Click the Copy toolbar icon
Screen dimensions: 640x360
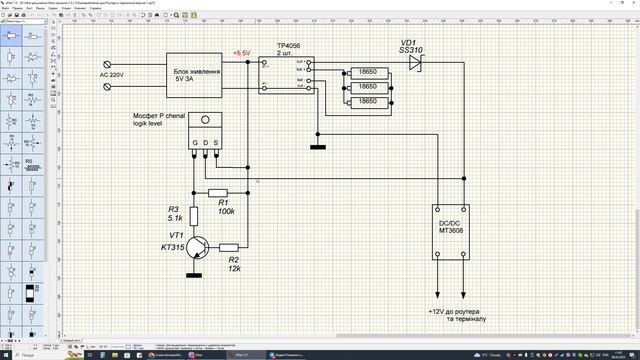click(x=54, y=15)
